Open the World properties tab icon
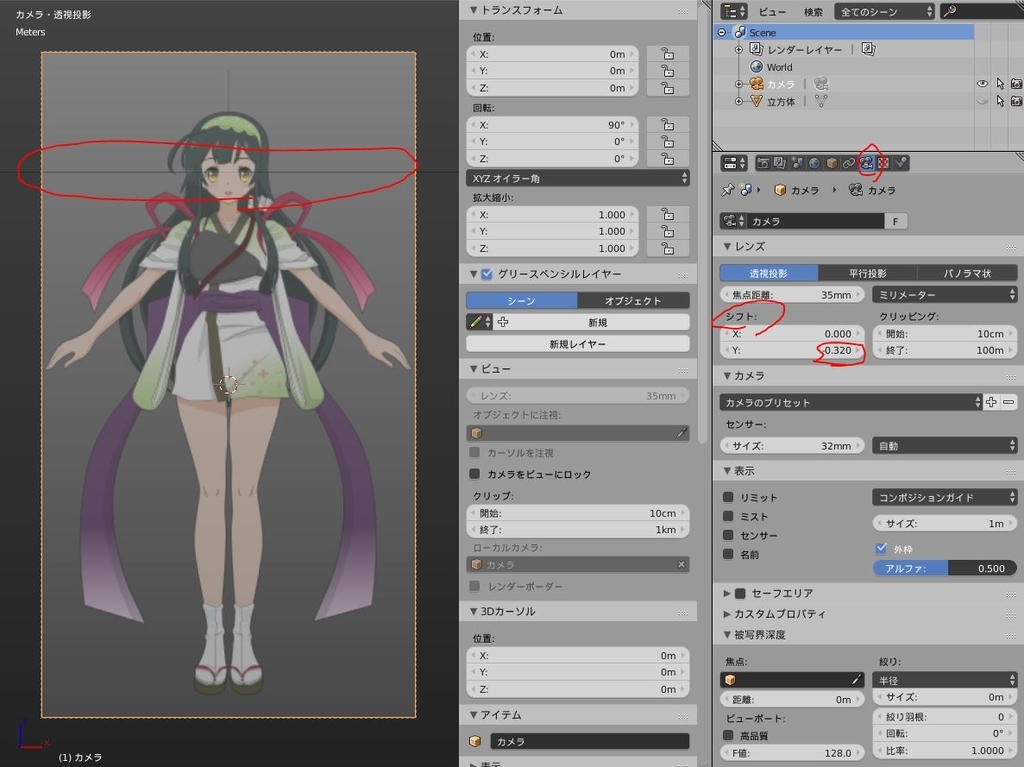 tap(814, 163)
